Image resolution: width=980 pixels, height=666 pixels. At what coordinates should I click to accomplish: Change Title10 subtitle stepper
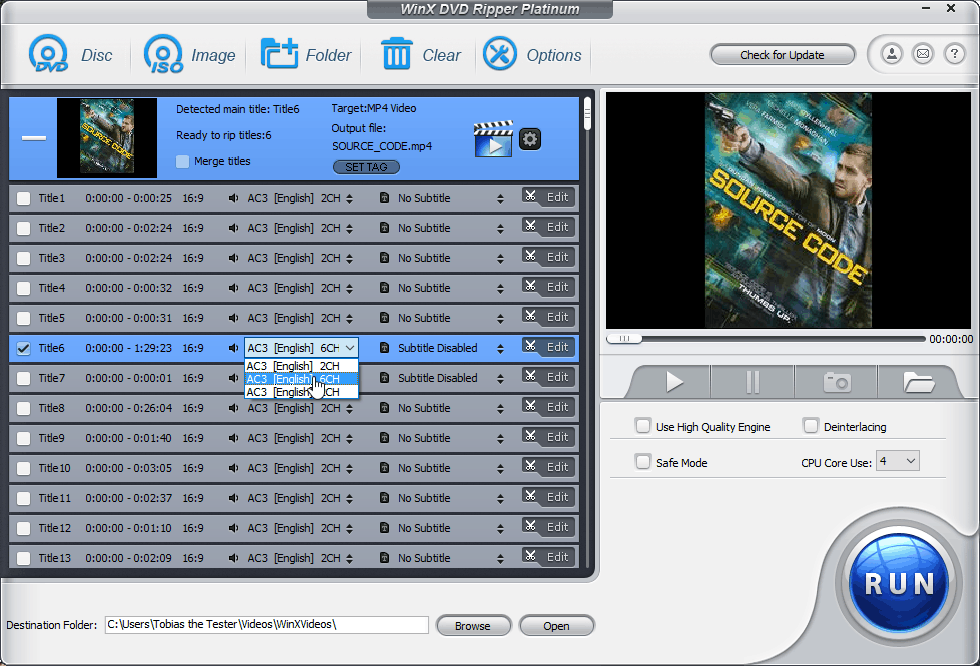pos(500,469)
